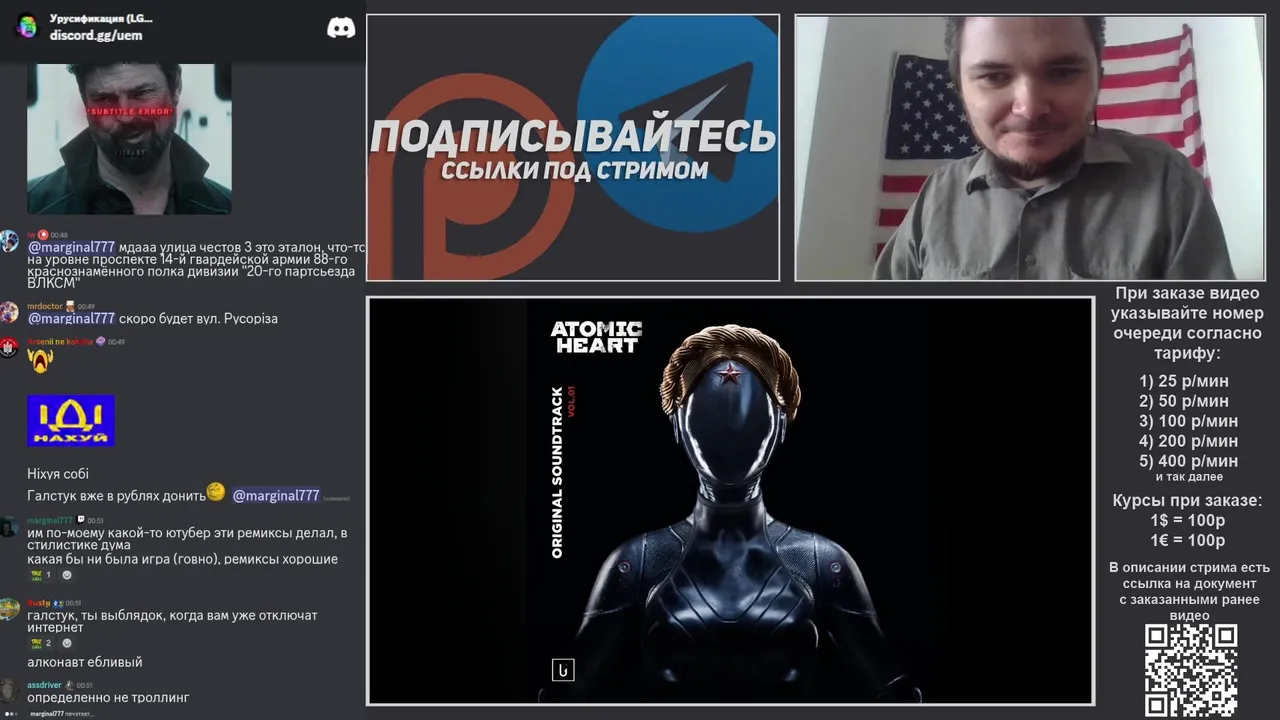Click the rate text '1€ = 100р'

tap(1188, 541)
